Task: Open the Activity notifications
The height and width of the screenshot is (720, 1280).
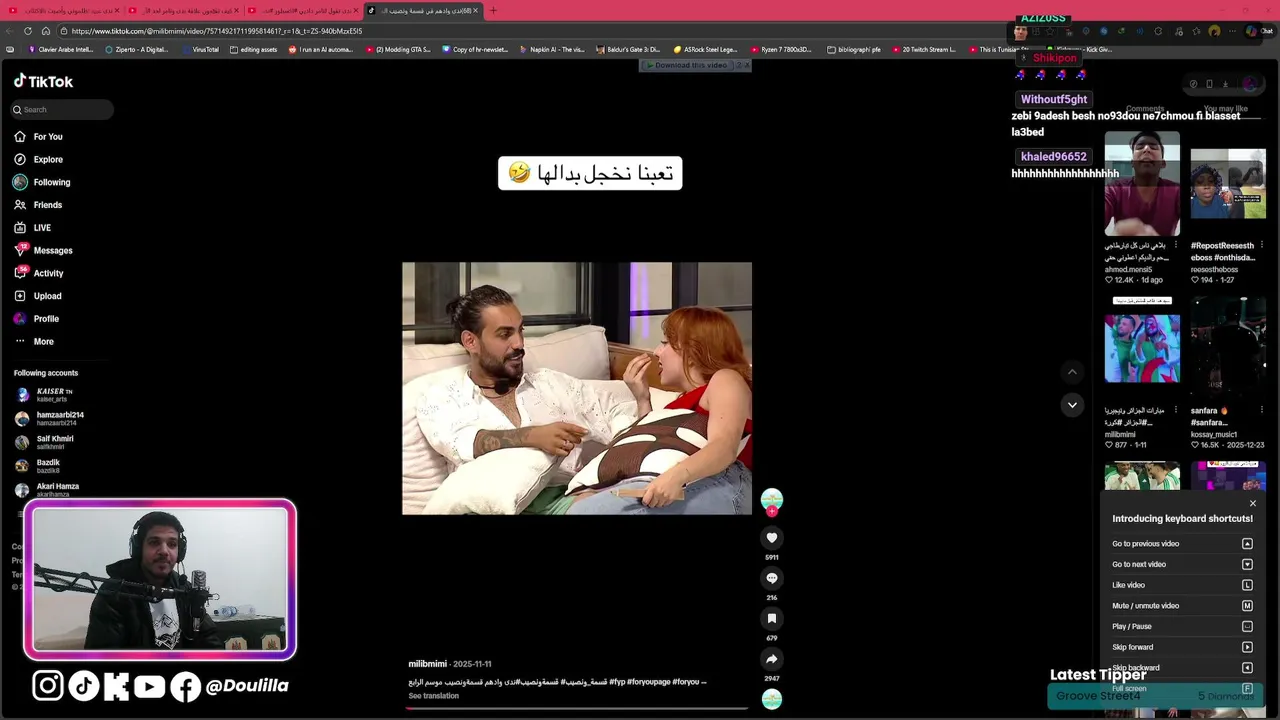Action: (39, 273)
